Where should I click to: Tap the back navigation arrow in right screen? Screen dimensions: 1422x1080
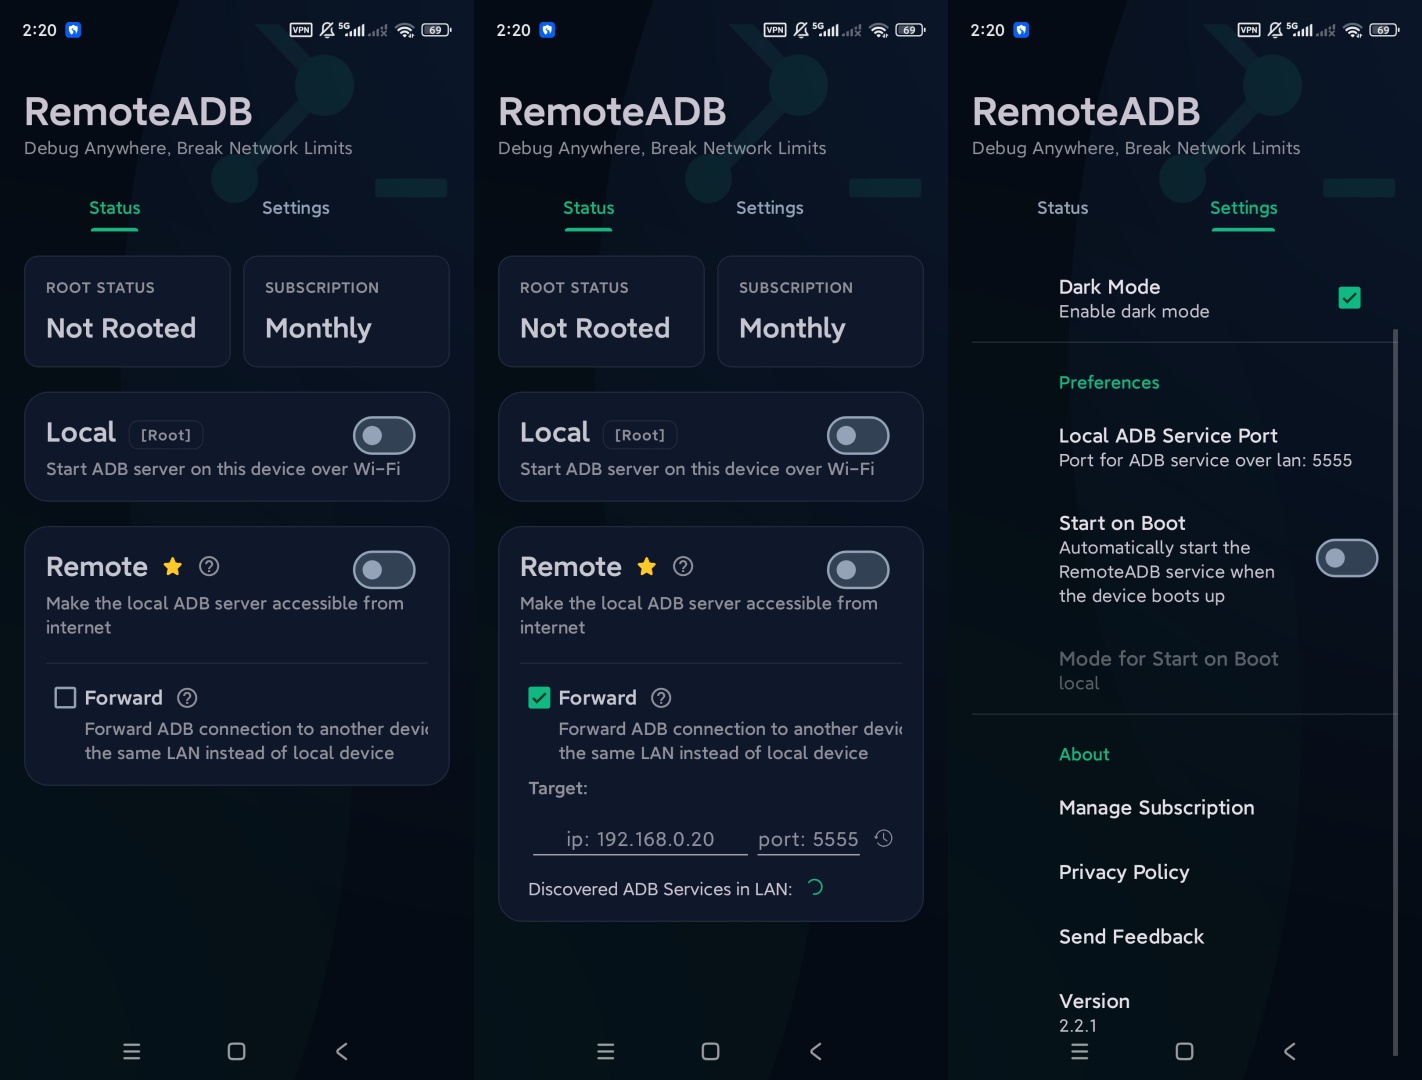[1290, 1051]
